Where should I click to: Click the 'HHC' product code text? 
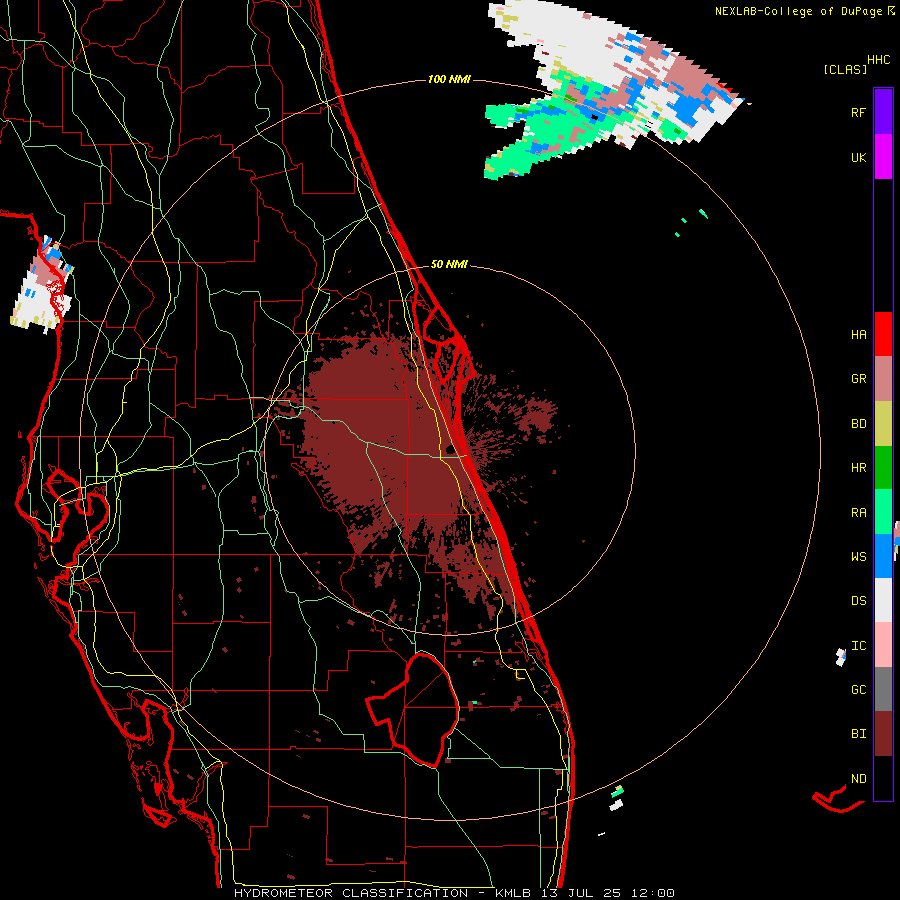tap(878, 60)
